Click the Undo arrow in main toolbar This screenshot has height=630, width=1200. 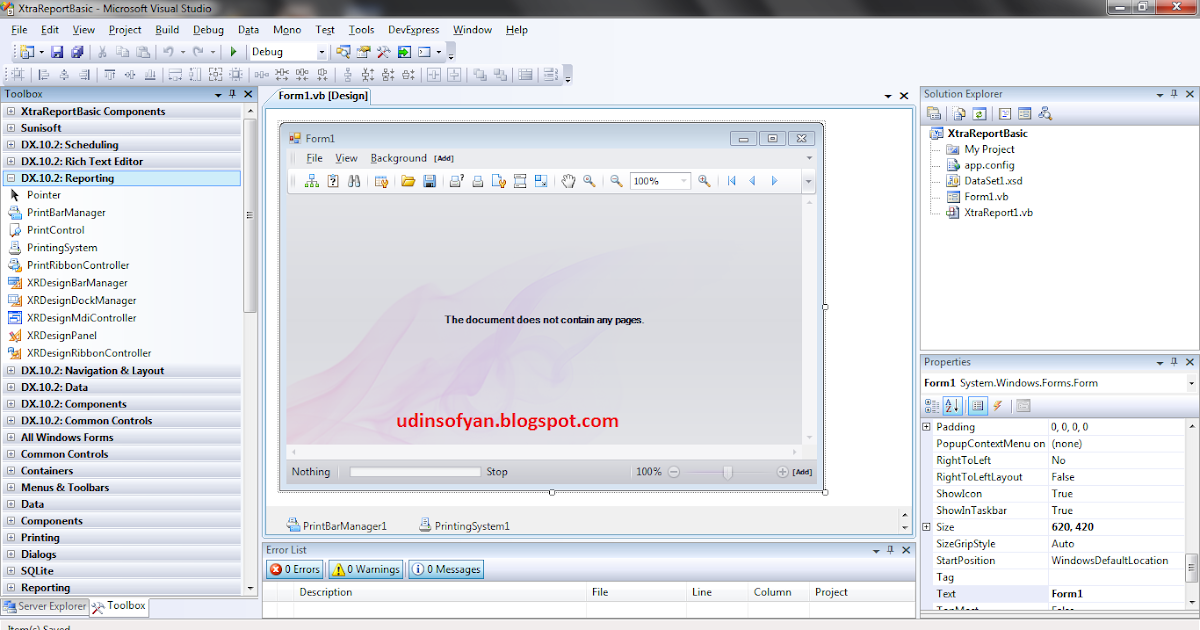point(168,52)
